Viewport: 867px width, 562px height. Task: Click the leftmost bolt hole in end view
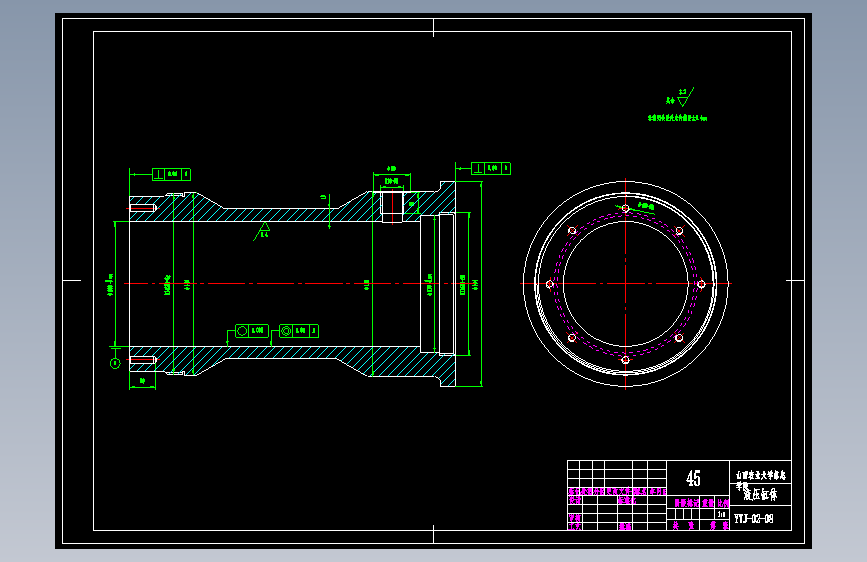point(550,284)
